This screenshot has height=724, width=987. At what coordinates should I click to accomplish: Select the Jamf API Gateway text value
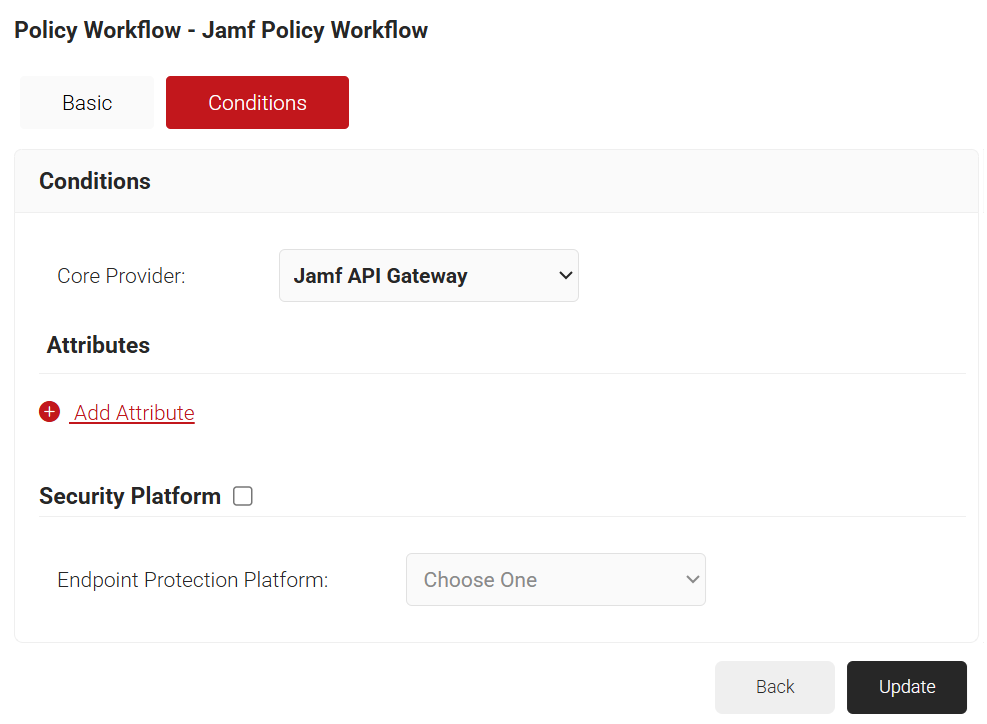[x=380, y=276]
